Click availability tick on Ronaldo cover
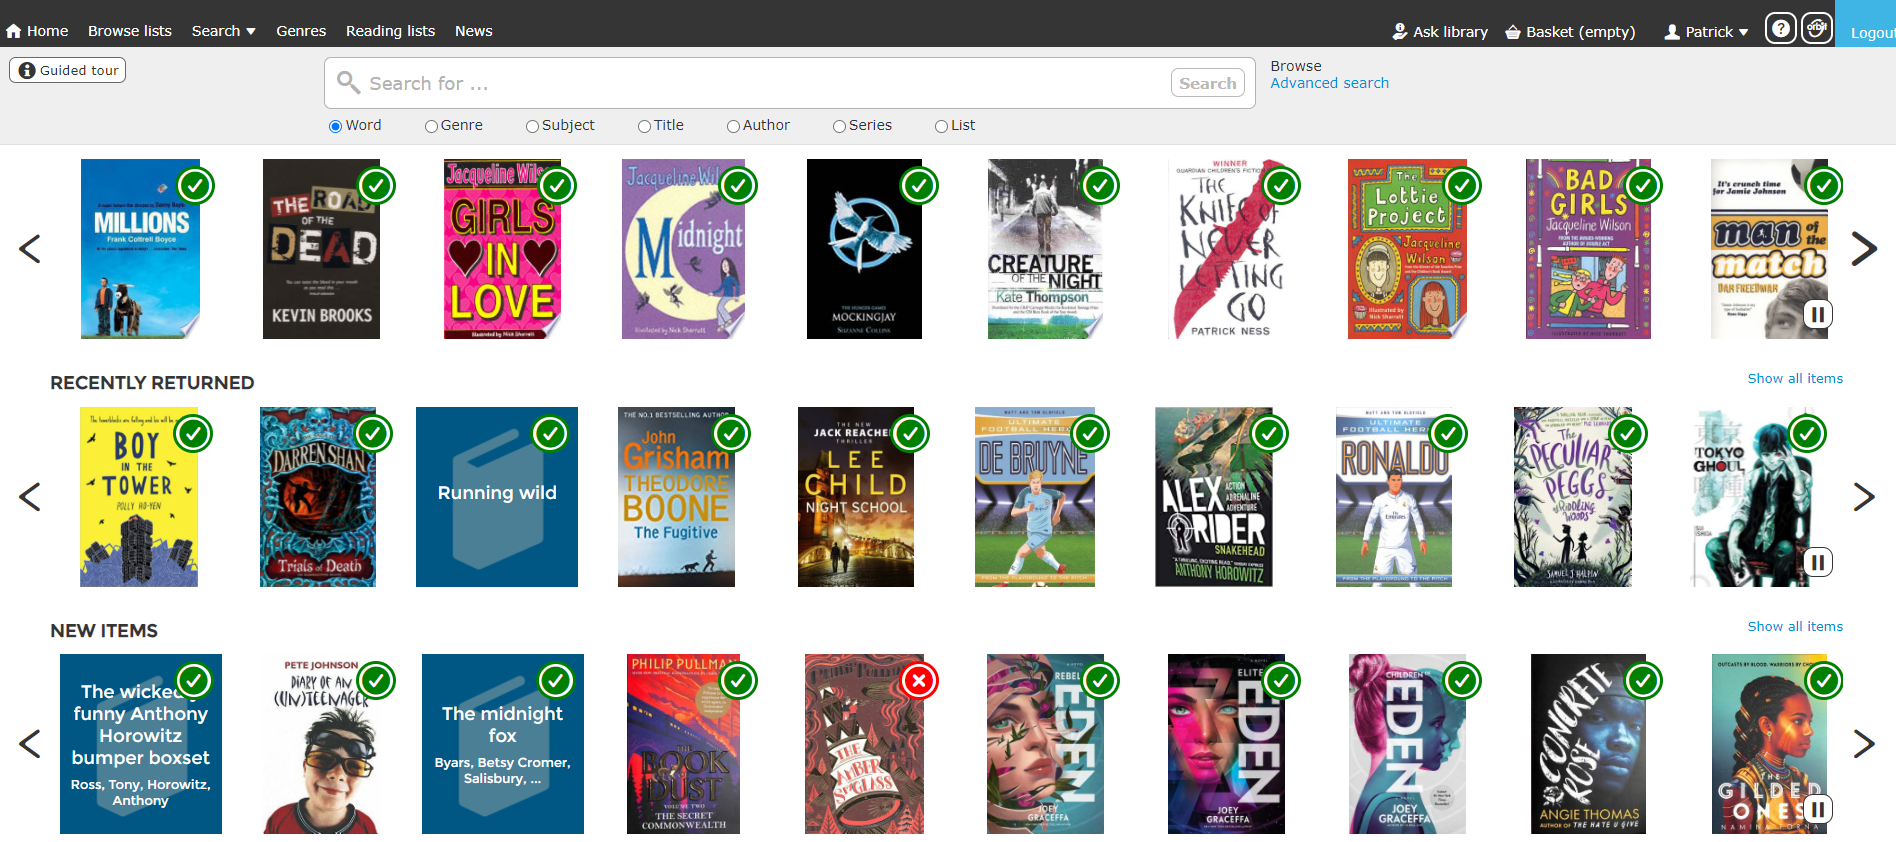This screenshot has height=842, width=1896. [x=1449, y=433]
